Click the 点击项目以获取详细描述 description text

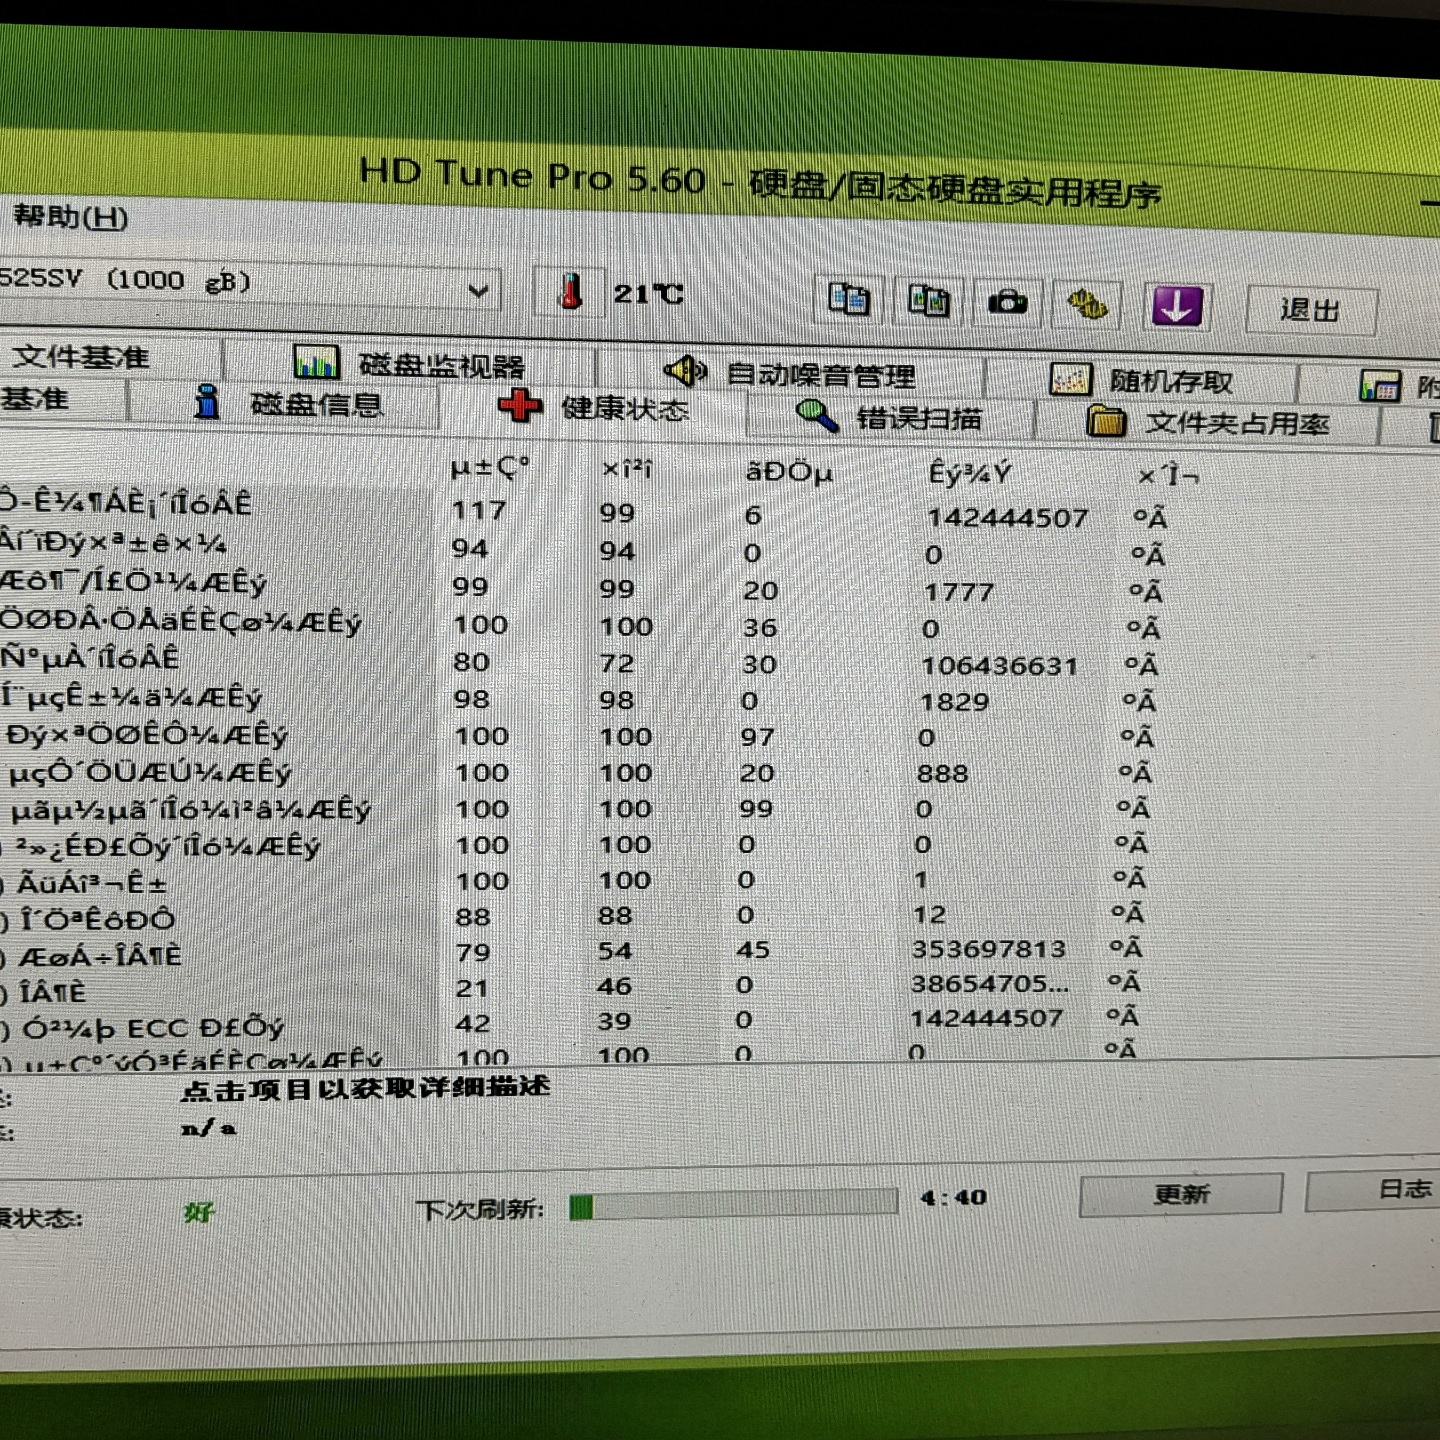[x=365, y=1088]
